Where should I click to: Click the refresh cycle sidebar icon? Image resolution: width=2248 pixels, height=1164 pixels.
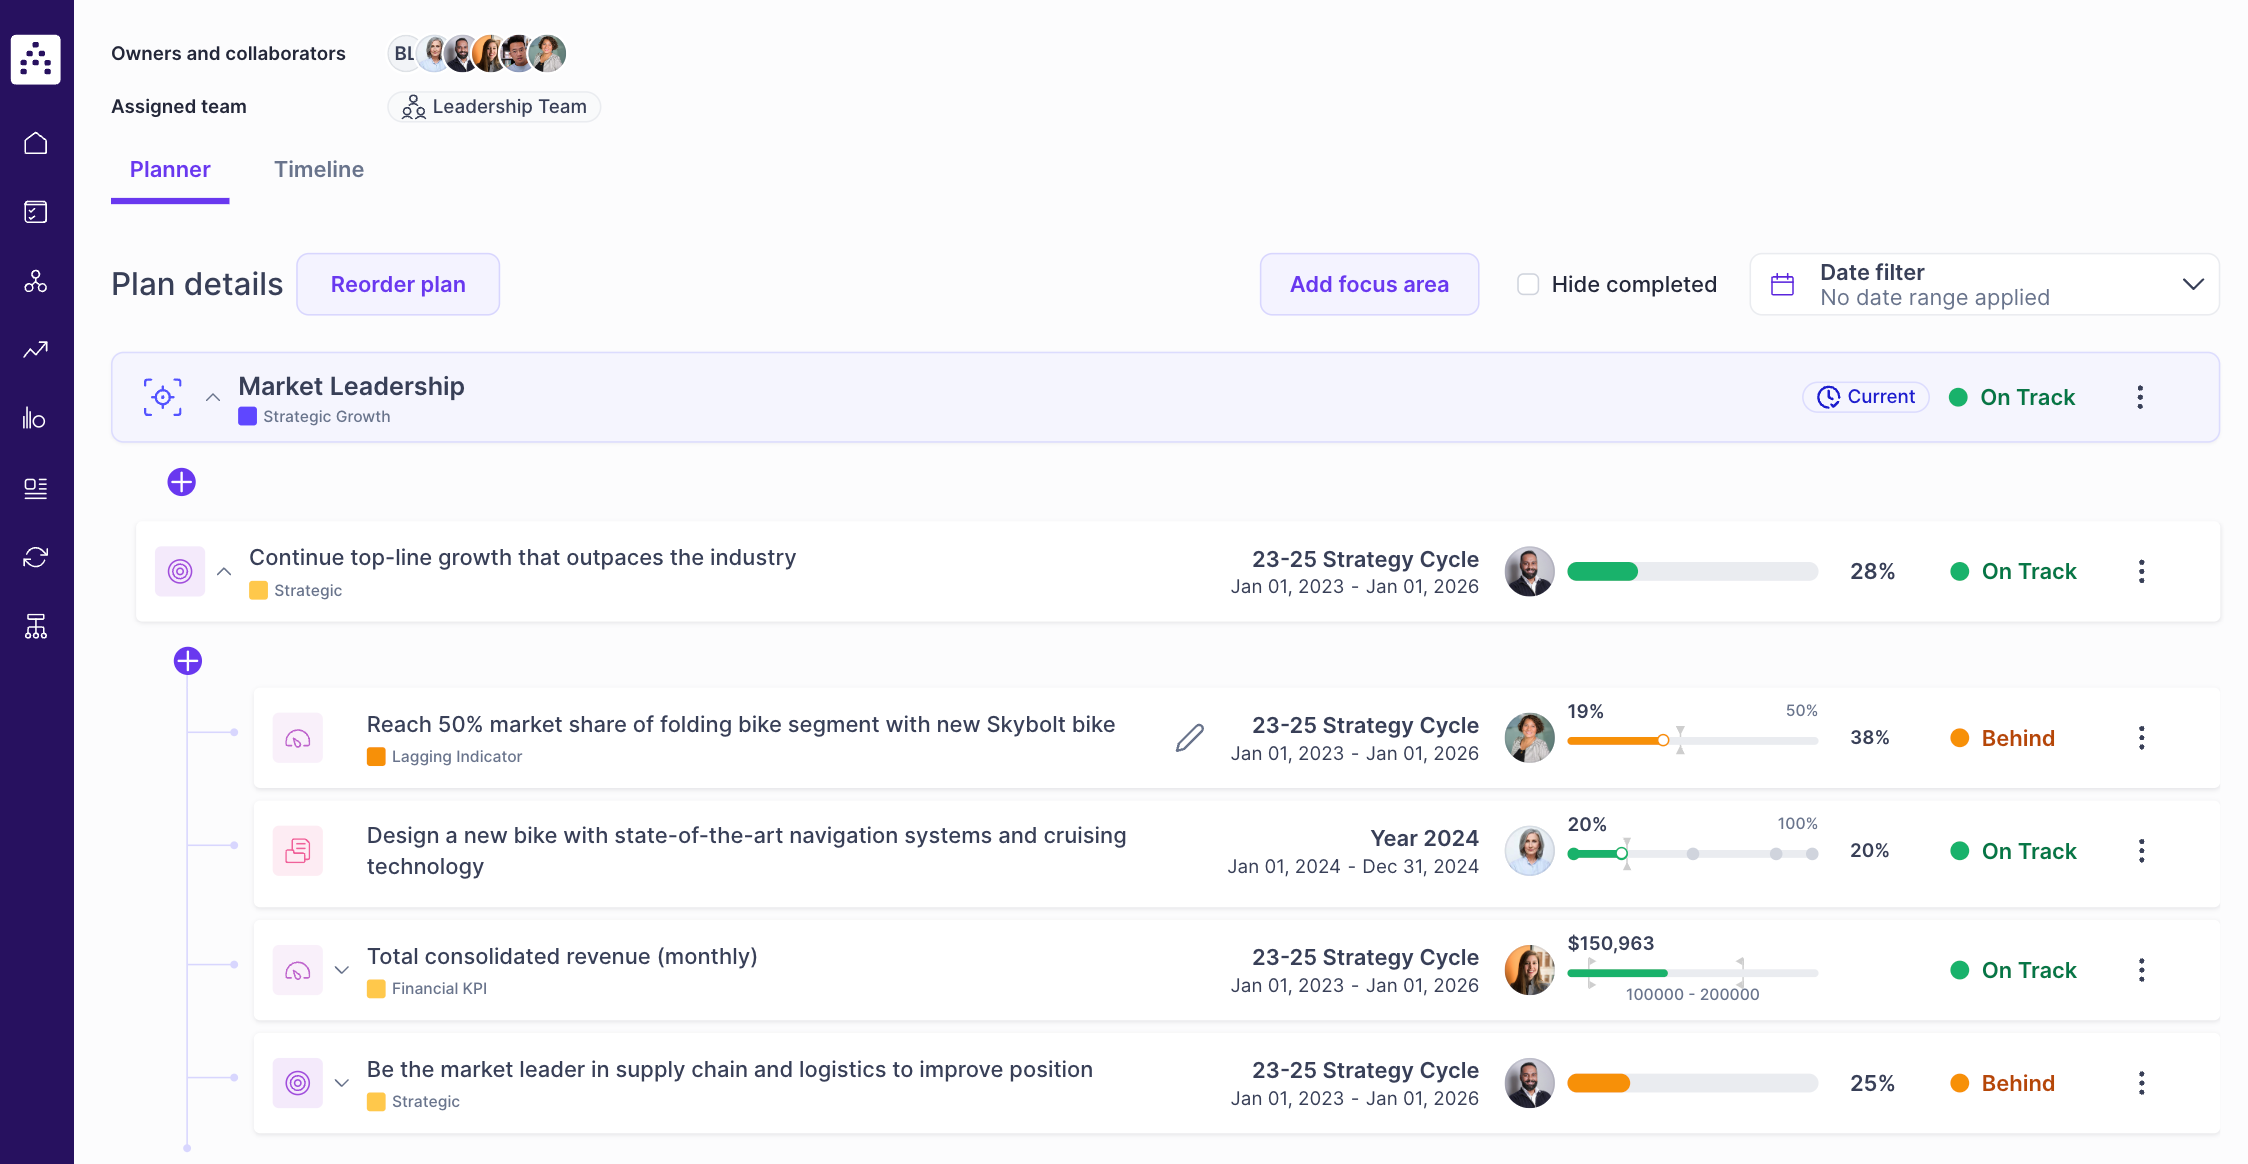pyautogui.click(x=36, y=557)
